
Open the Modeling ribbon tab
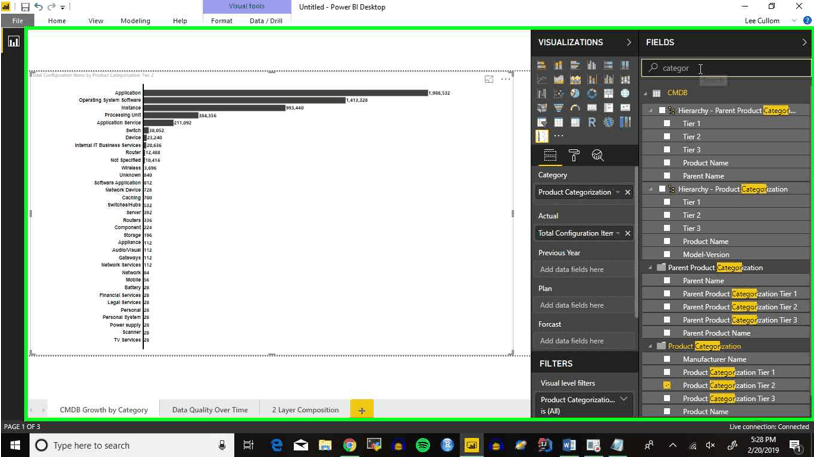click(135, 21)
